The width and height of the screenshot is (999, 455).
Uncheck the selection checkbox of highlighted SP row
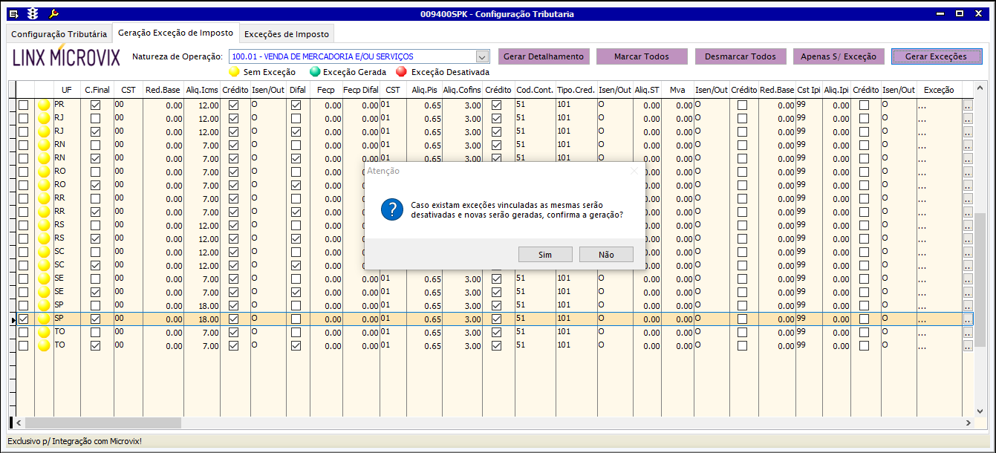click(x=23, y=319)
